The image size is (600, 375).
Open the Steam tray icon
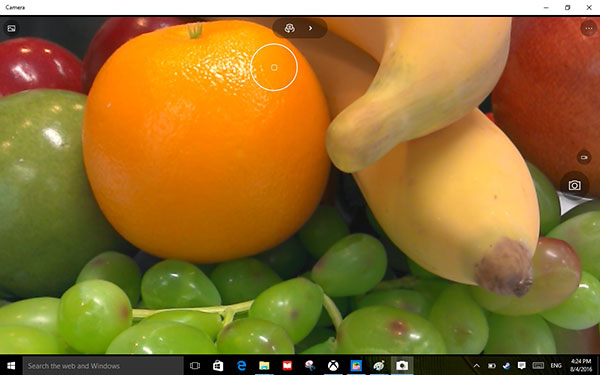pyautogui.click(x=506, y=366)
